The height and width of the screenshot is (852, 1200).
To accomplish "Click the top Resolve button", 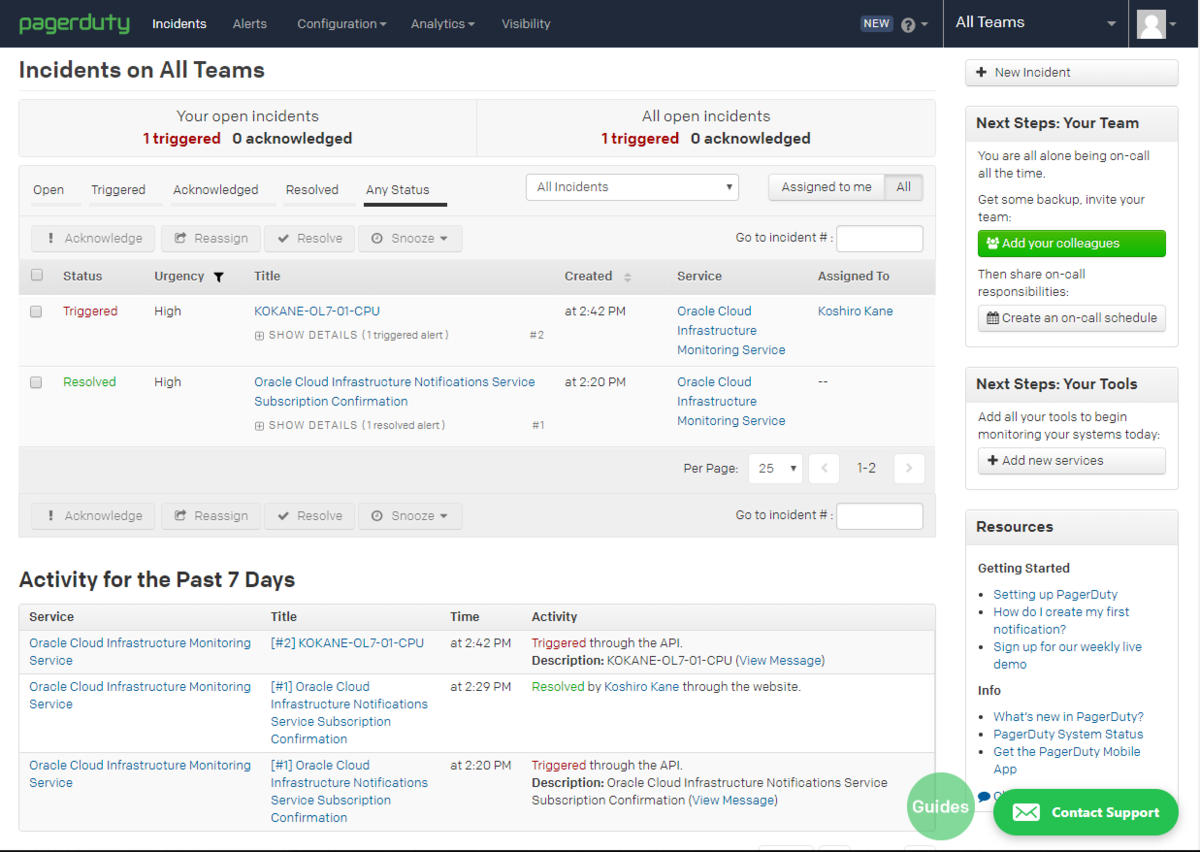I will click(310, 239).
